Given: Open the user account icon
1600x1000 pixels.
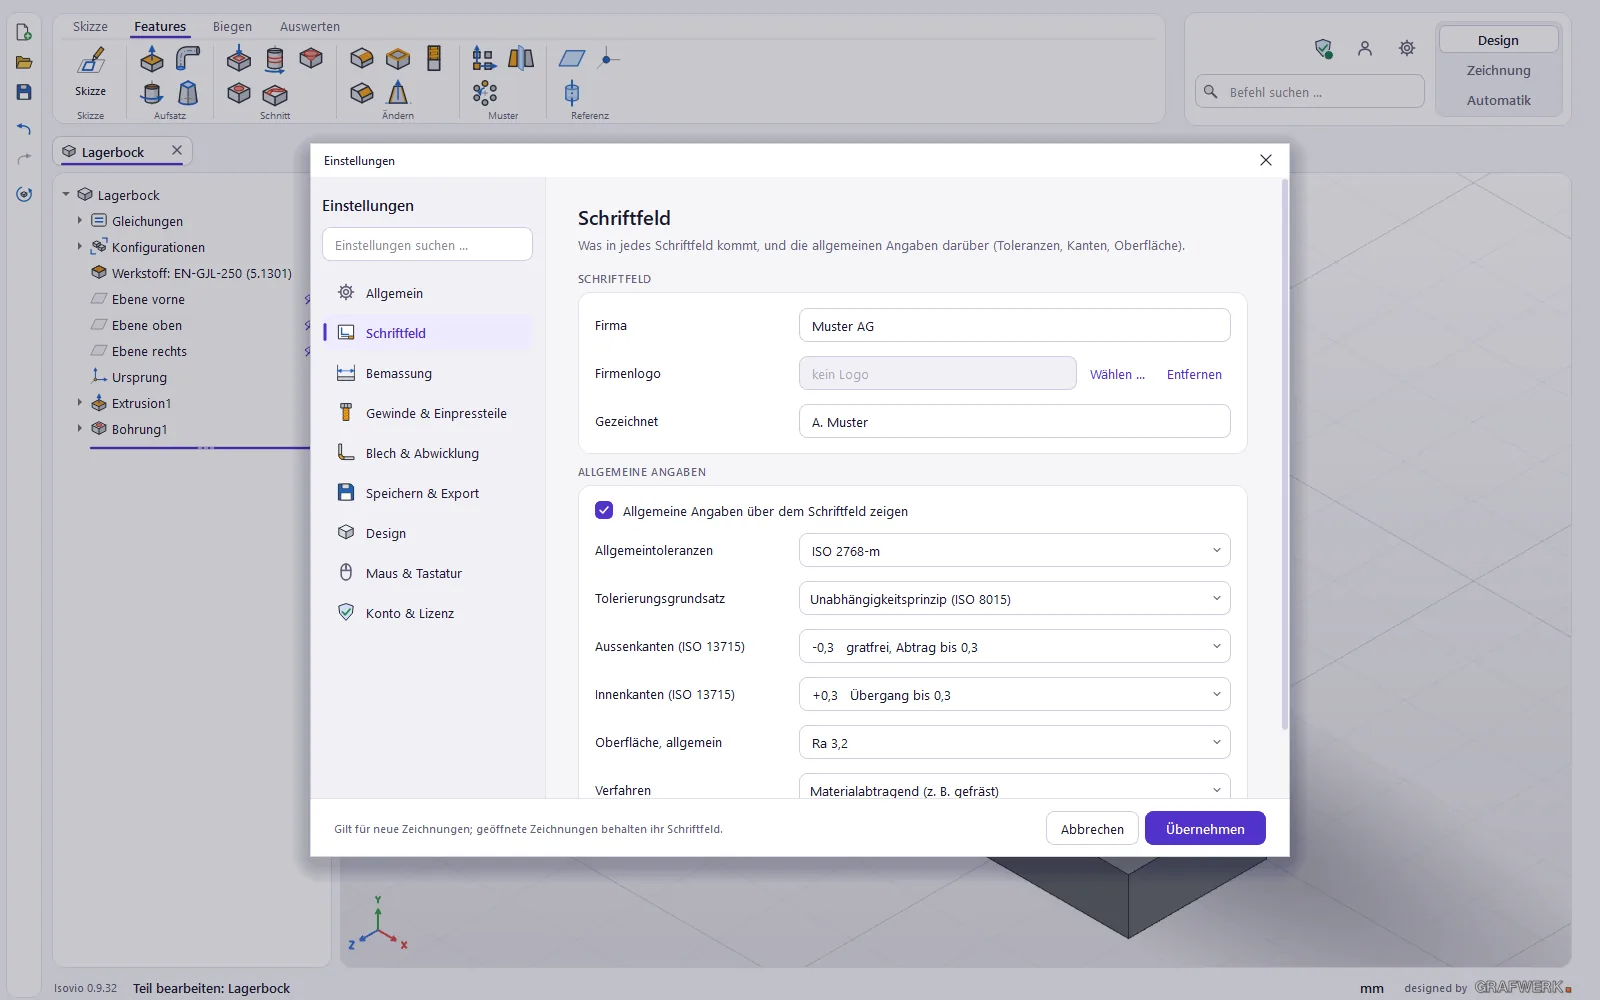Looking at the screenshot, I should point(1365,48).
